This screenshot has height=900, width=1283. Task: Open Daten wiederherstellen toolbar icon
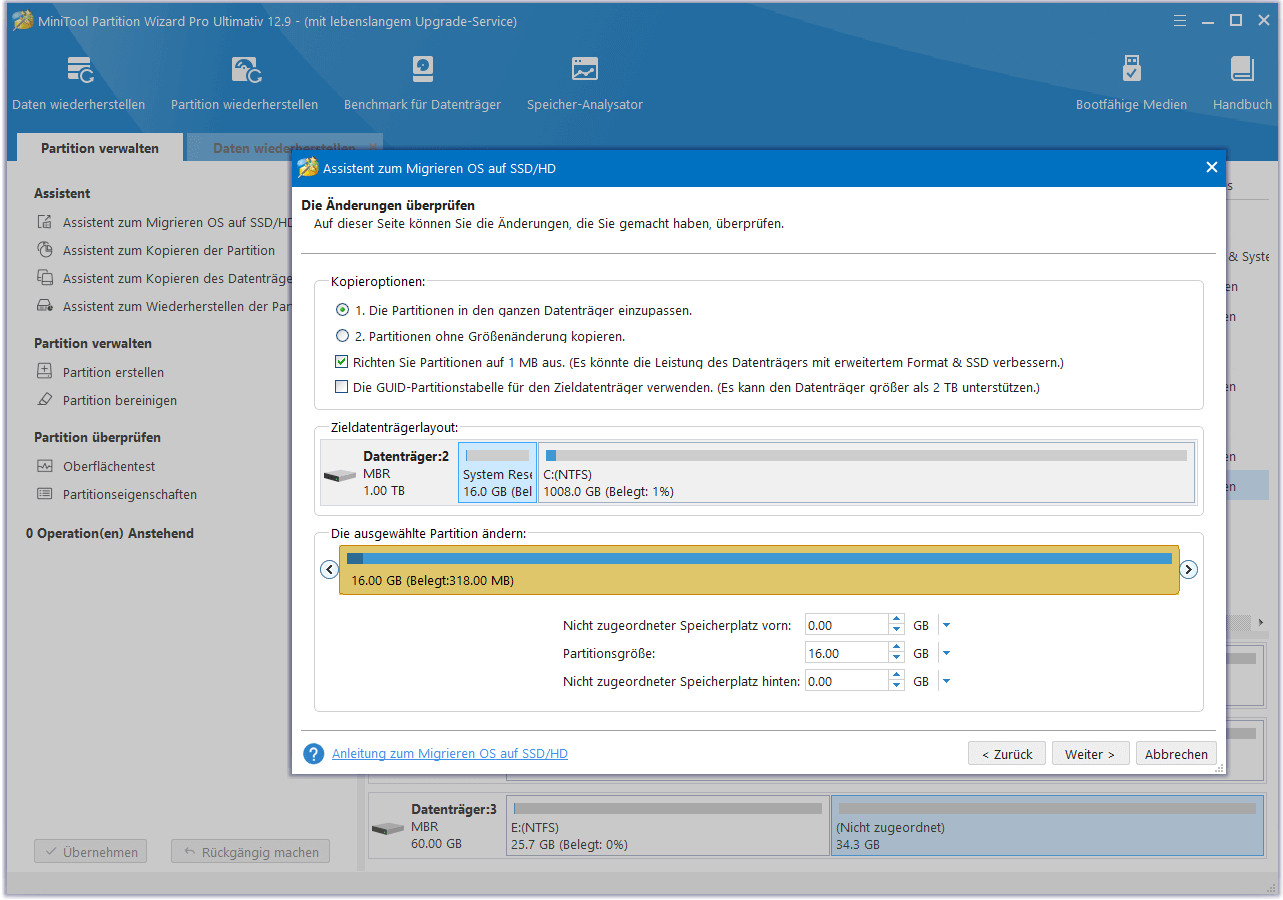pos(79,69)
